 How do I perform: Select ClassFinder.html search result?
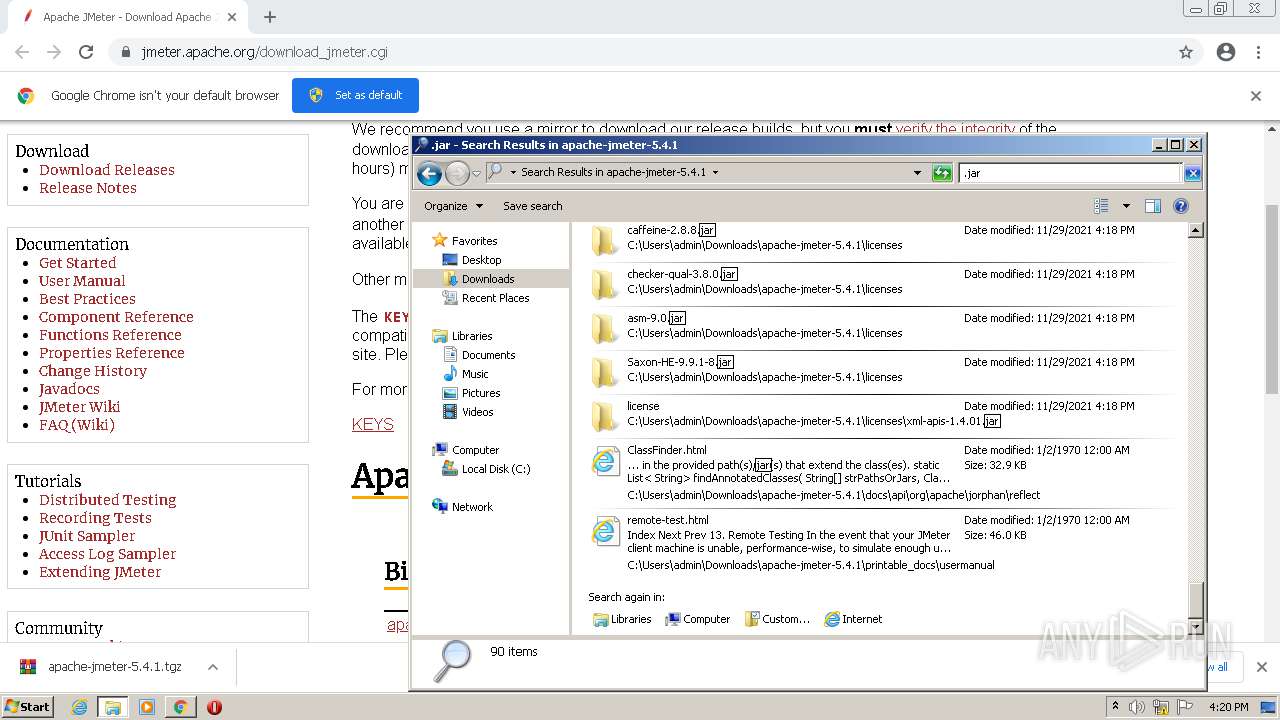pos(880,472)
